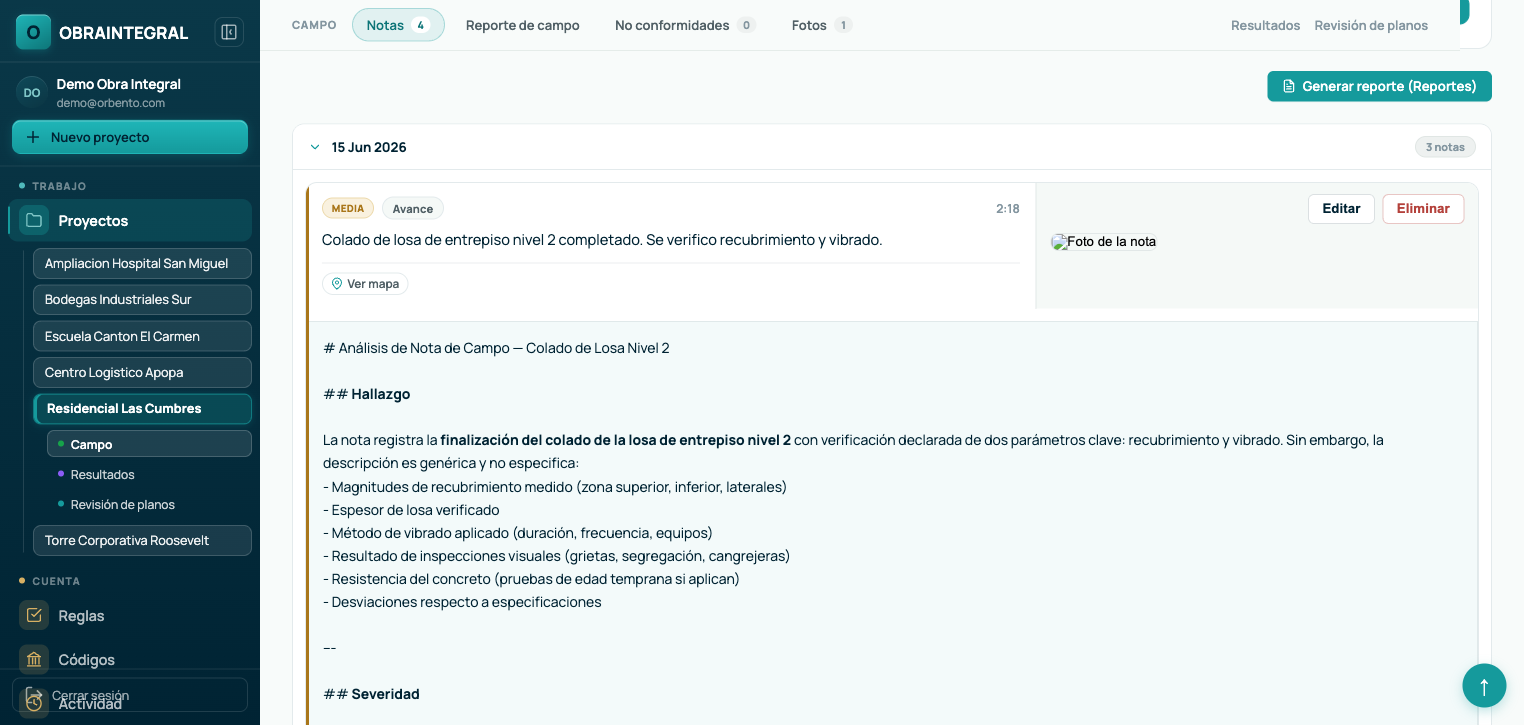Open the Fotos tab
This screenshot has height=725, width=1524.
tap(821, 25)
